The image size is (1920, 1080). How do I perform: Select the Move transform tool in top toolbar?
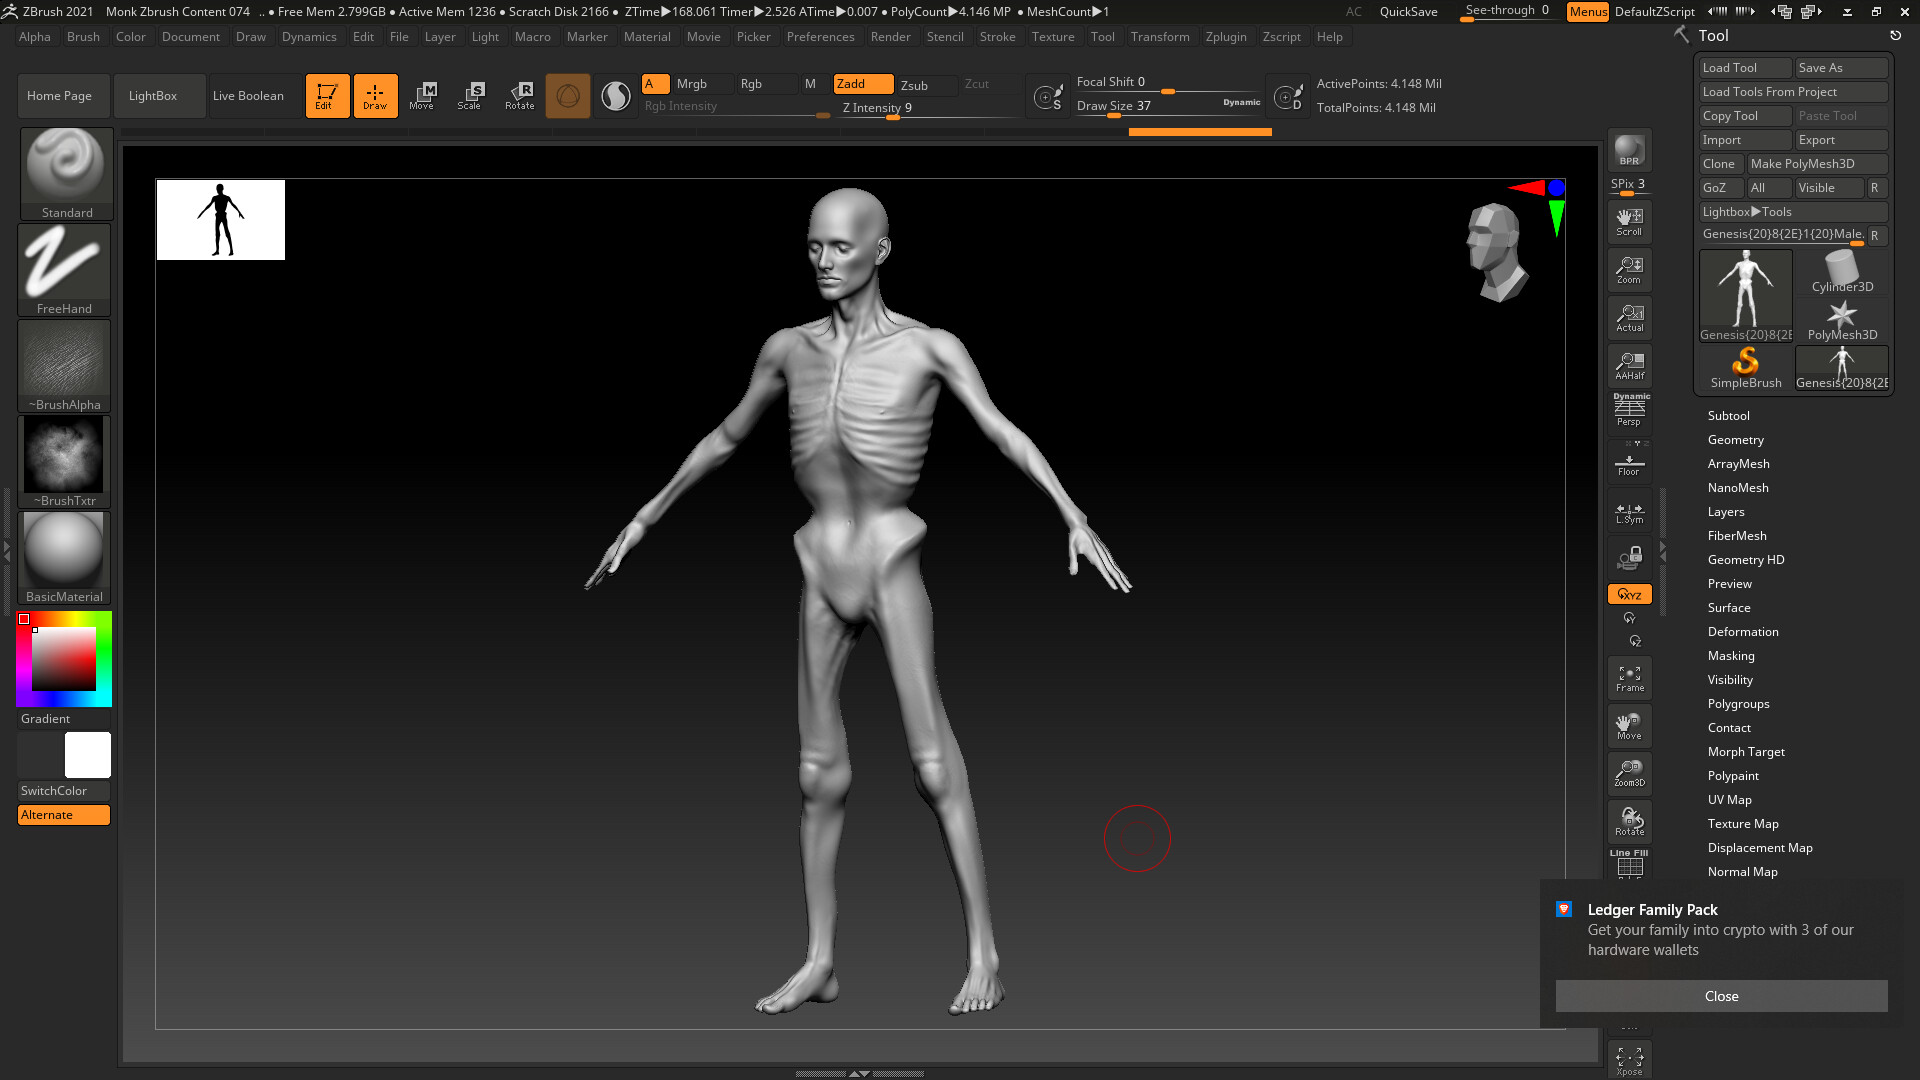pyautogui.click(x=422, y=95)
